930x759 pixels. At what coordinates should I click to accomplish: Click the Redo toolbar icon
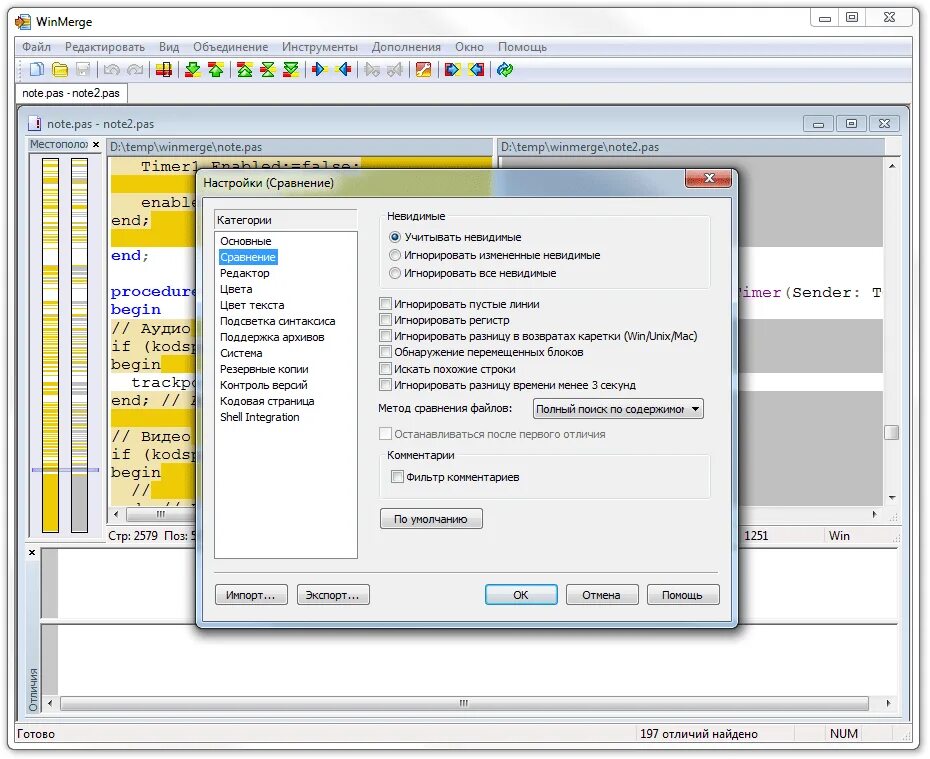(135, 70)
